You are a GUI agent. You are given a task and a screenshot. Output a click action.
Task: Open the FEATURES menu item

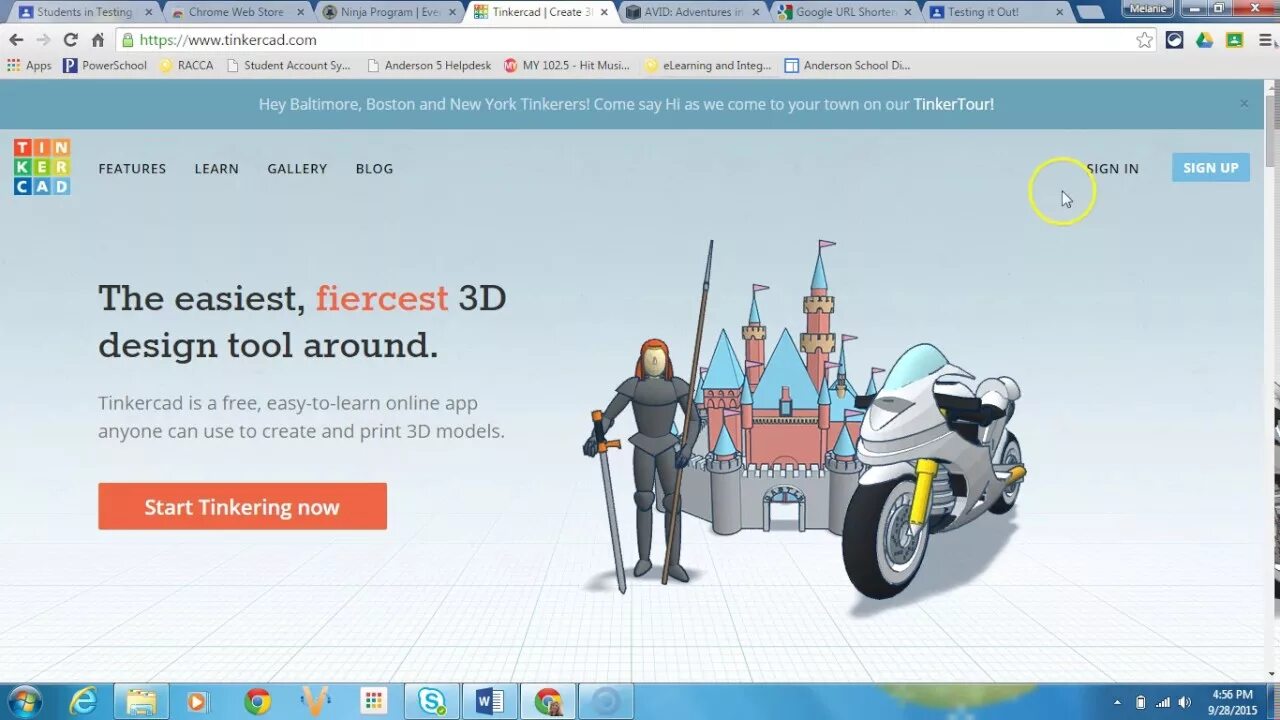click(132, 168)
